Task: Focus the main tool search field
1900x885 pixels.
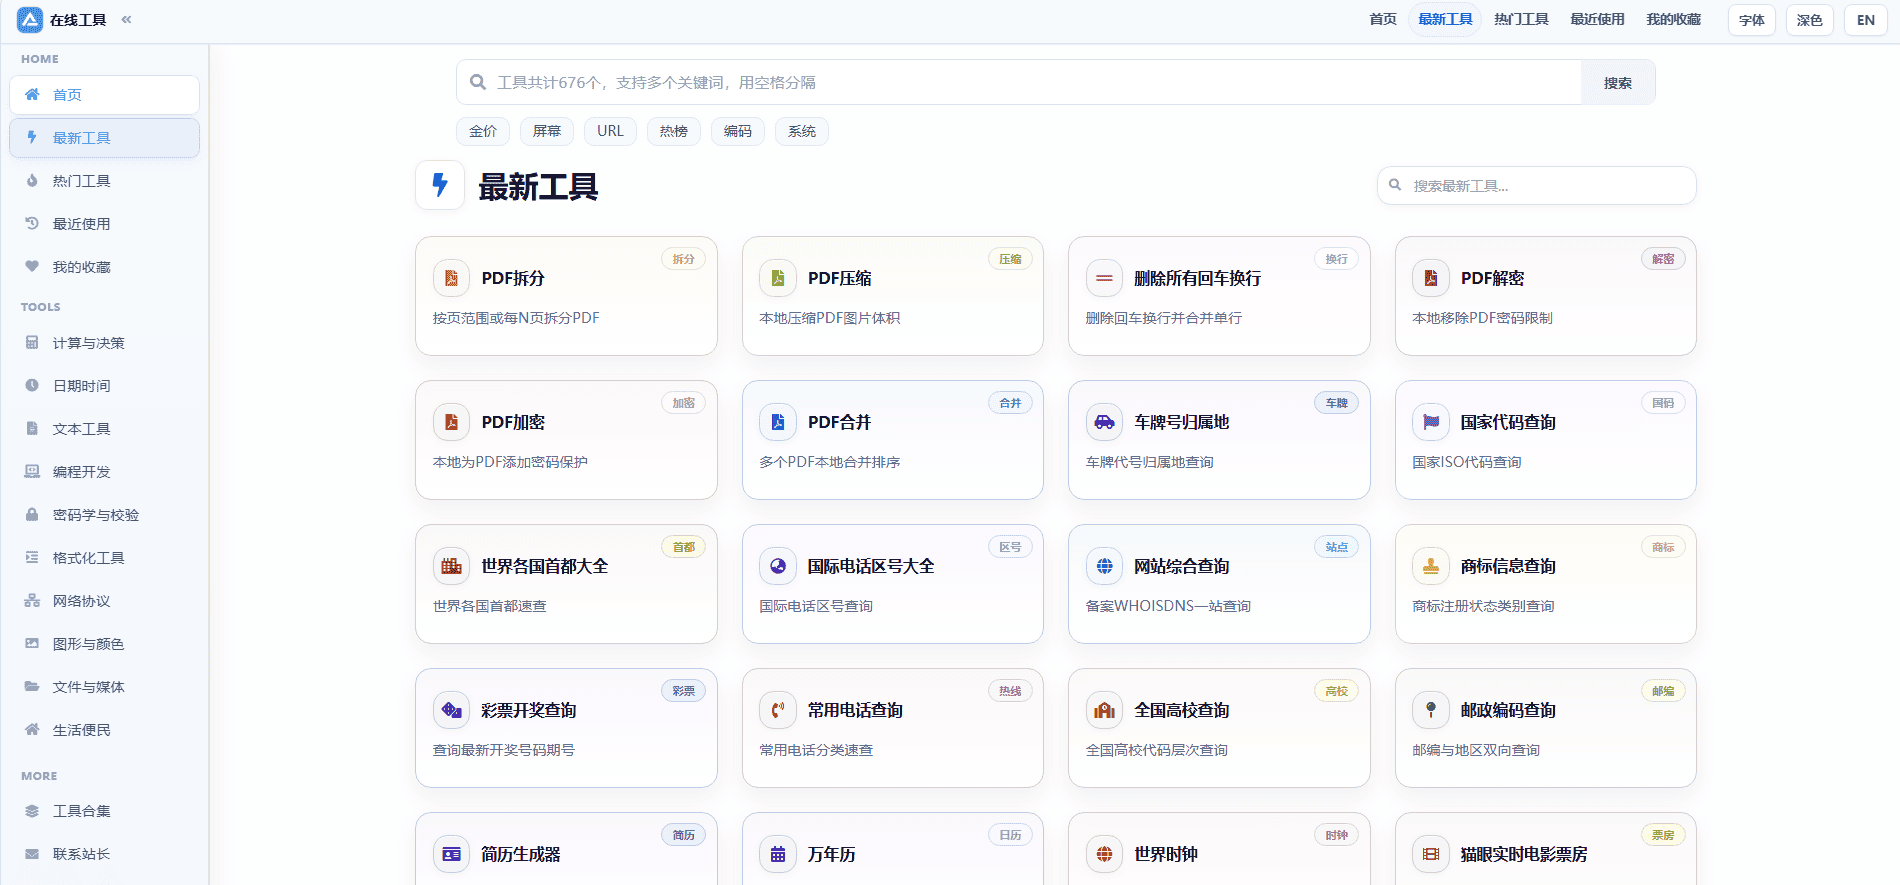Action: tap(1019, 82)
